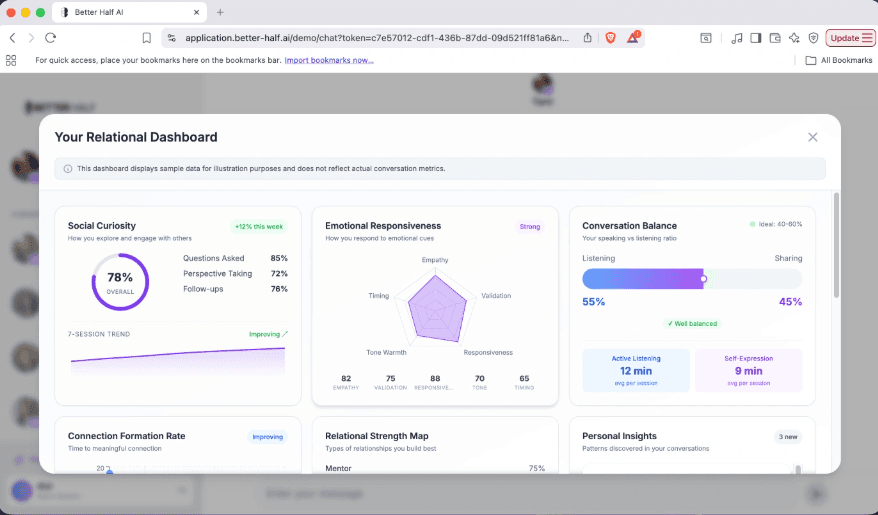Click the share icon in address bar
878x515 pixels.
(587, 38)
